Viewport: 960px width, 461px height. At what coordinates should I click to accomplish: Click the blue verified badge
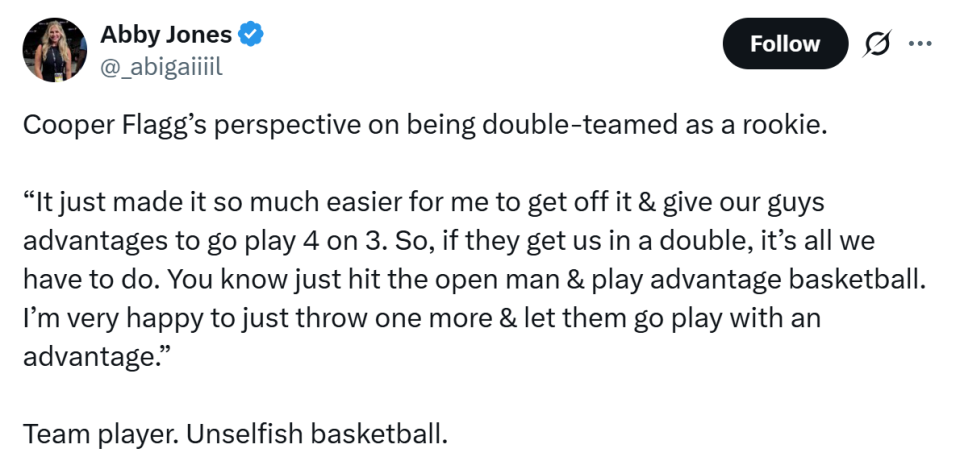[x=251, y=35]
